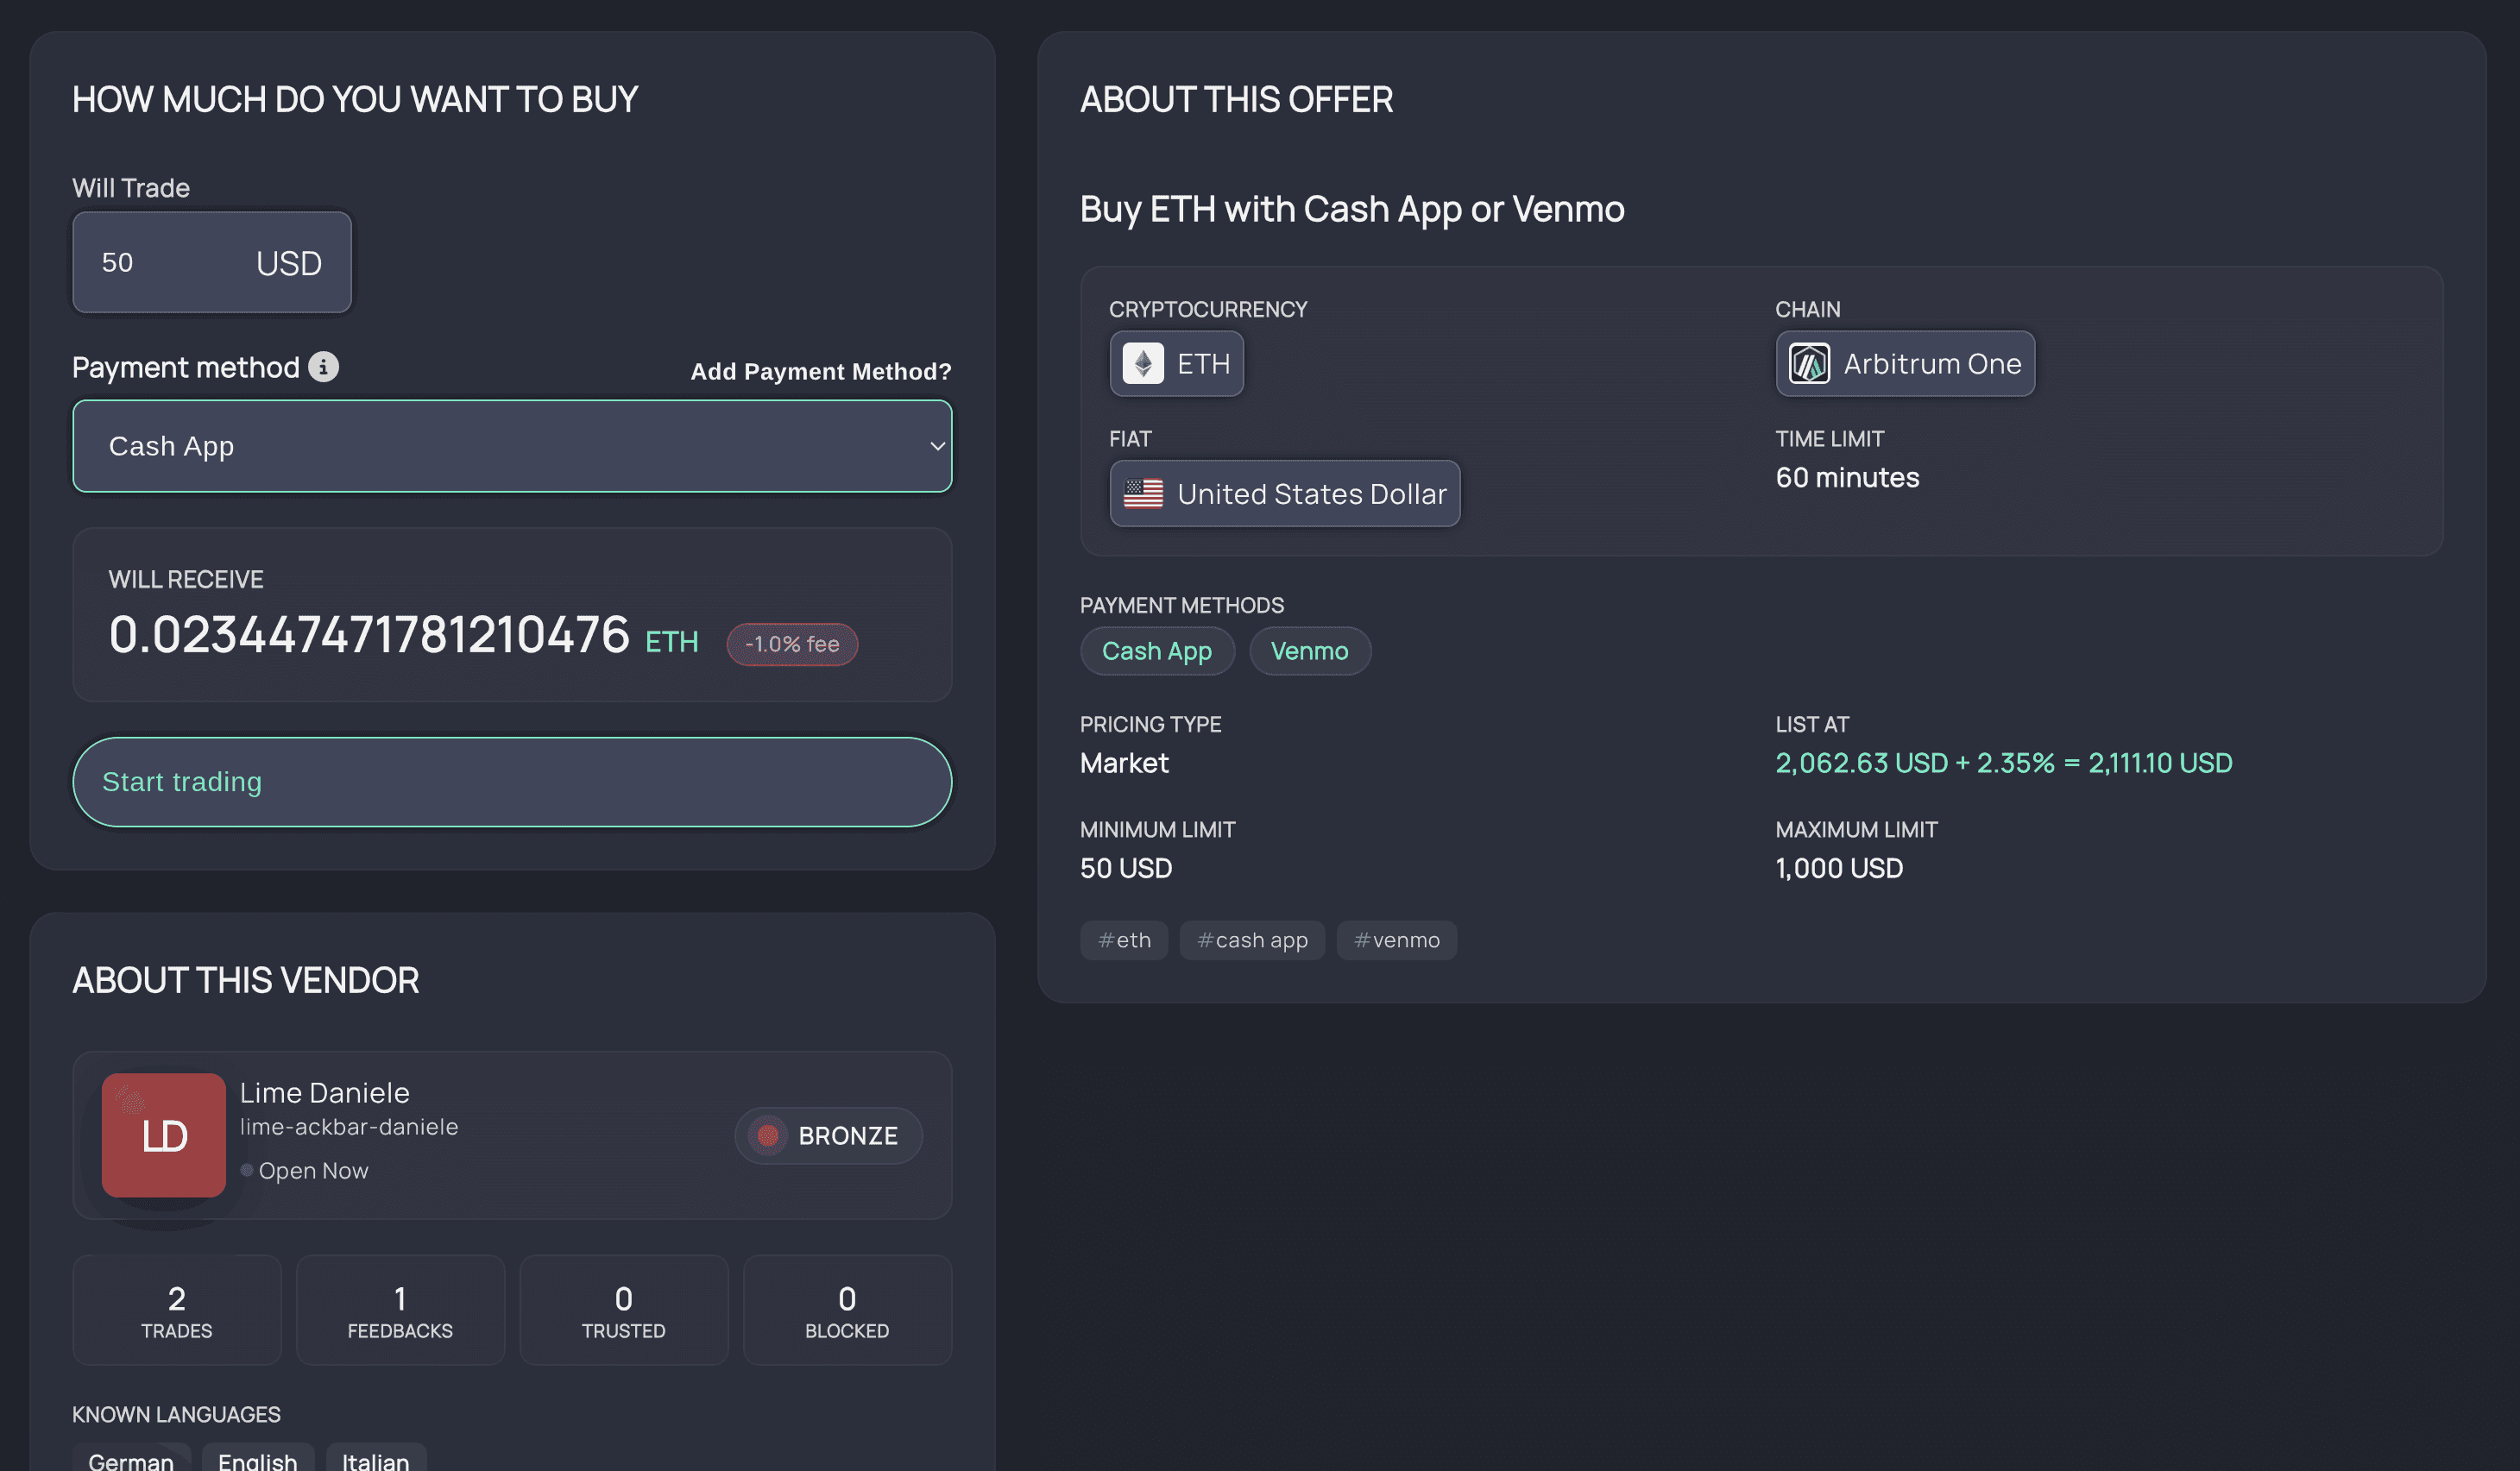2520x1471 pixels.
Task: Click the HOW MUCH DO YOU WANT TO BUY heading
Action: tap(355, 99)
